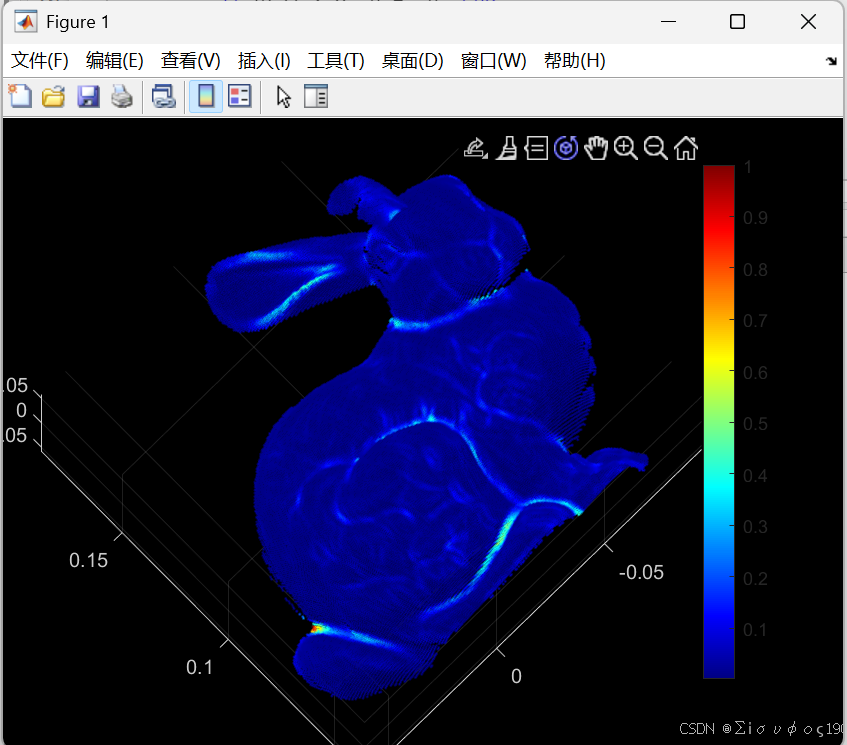Toggle the Rotate 3D tool
Screen dimensions: 847x745
(566, 148)
